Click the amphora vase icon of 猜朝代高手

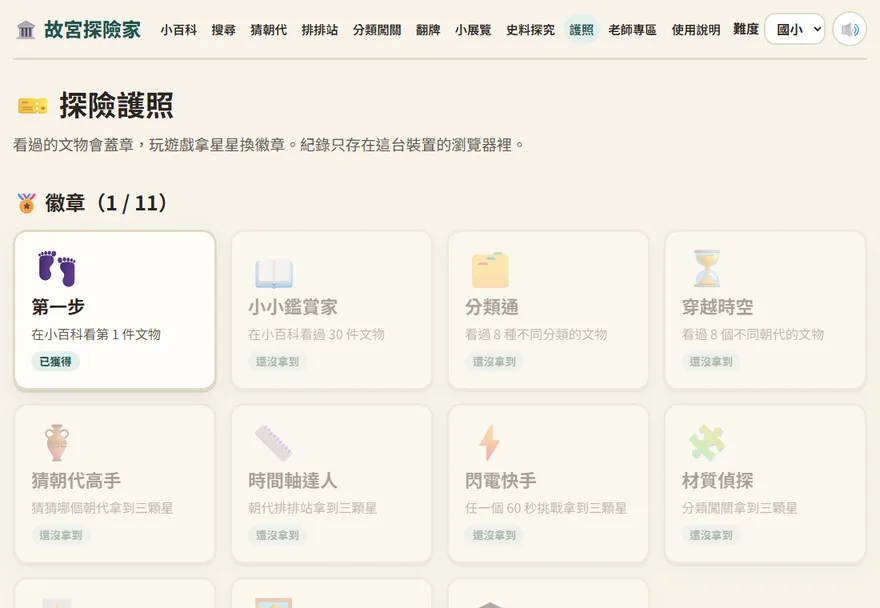57,443
